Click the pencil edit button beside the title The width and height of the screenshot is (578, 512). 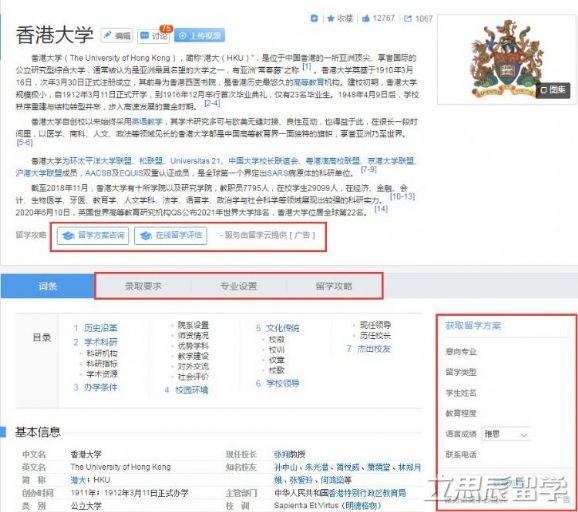coord(117,36)
